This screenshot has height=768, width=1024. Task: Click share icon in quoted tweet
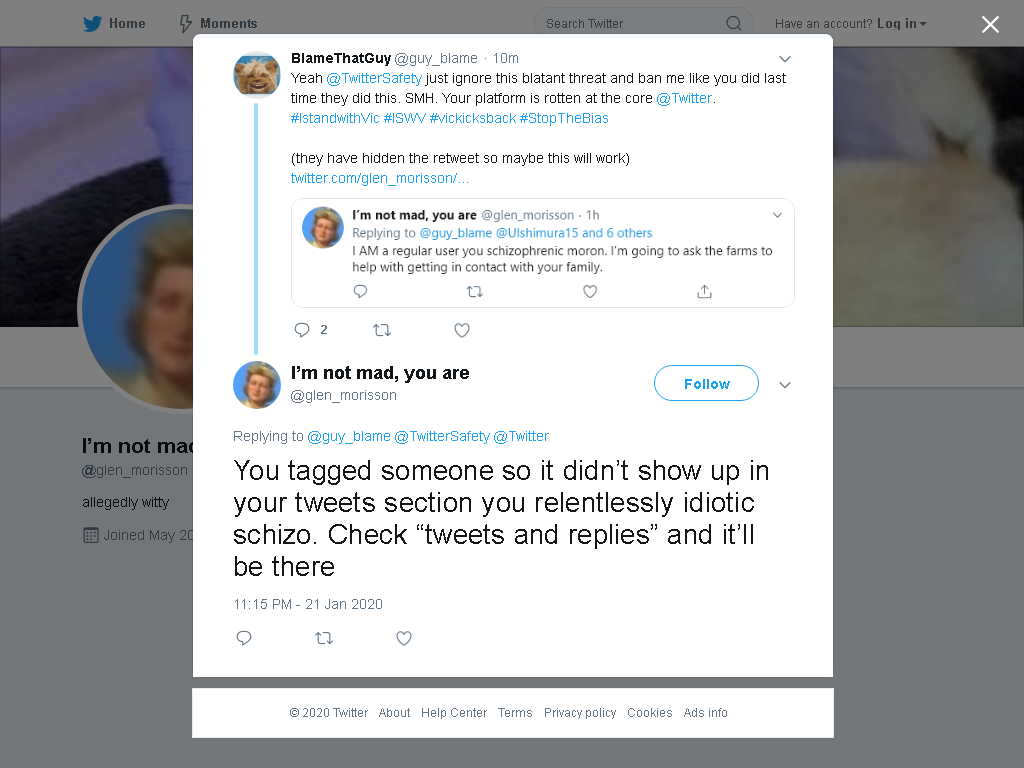pyautogui.click(x=704, y=291)
